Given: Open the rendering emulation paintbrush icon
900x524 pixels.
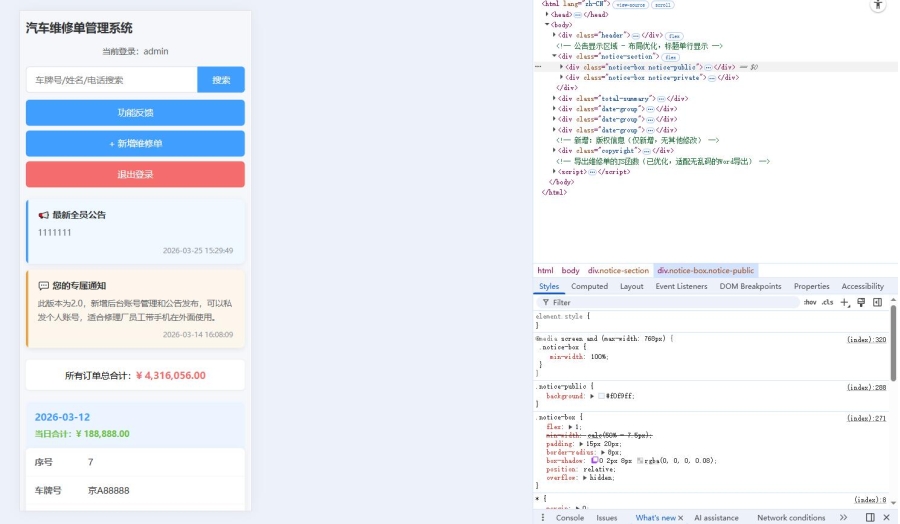Looking at the screenshot, I should coord(861,302).
